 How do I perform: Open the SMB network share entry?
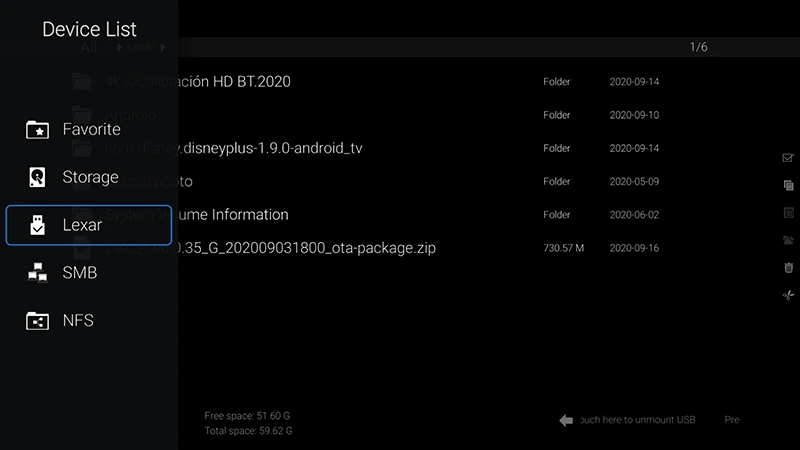pos(89,272)
